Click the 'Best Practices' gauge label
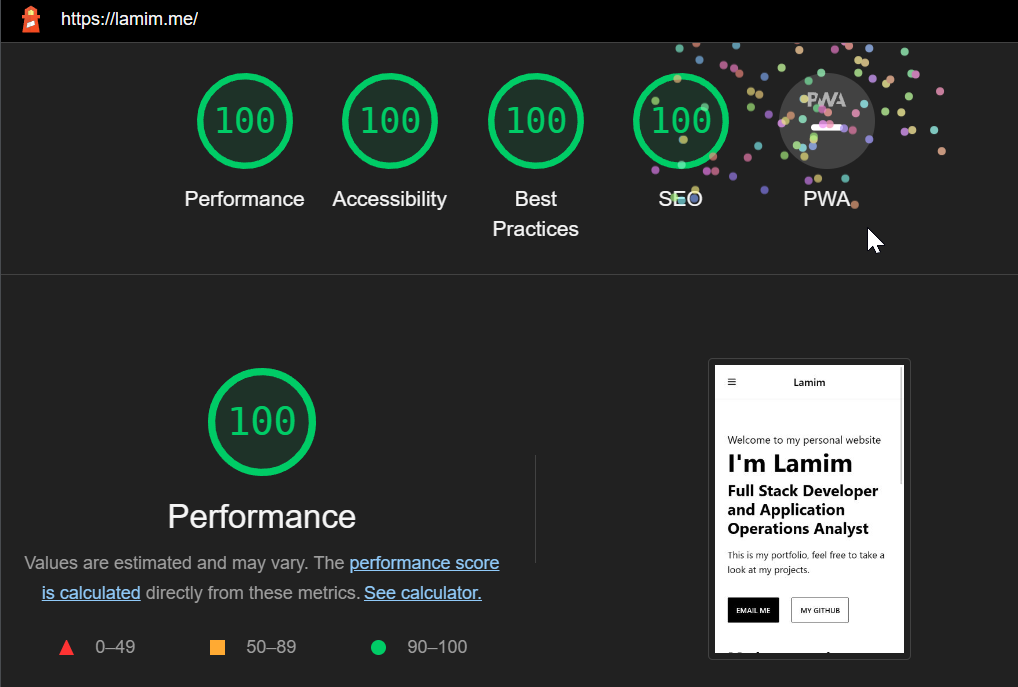1018x687 pixels. [536, 214]
